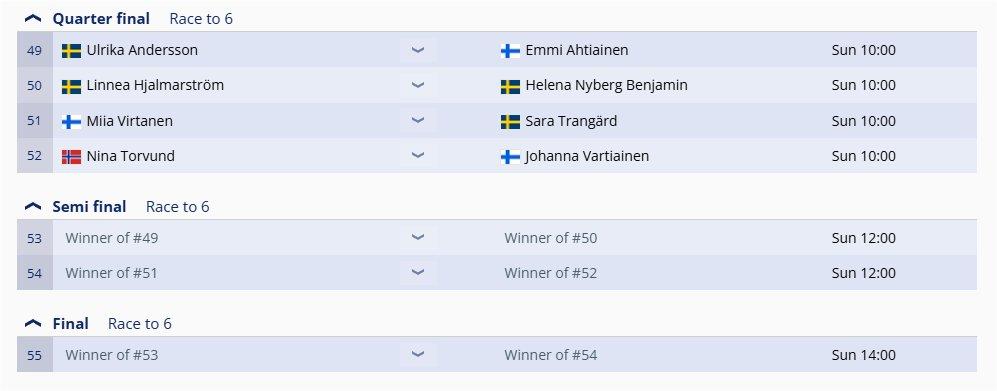Expand match 53 details chevron

[x=418, y=238]
